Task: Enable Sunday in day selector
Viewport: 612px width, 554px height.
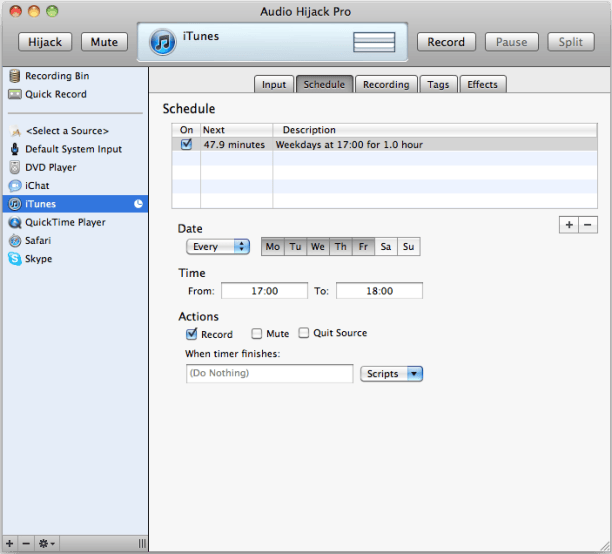Action: pos(409,246)
